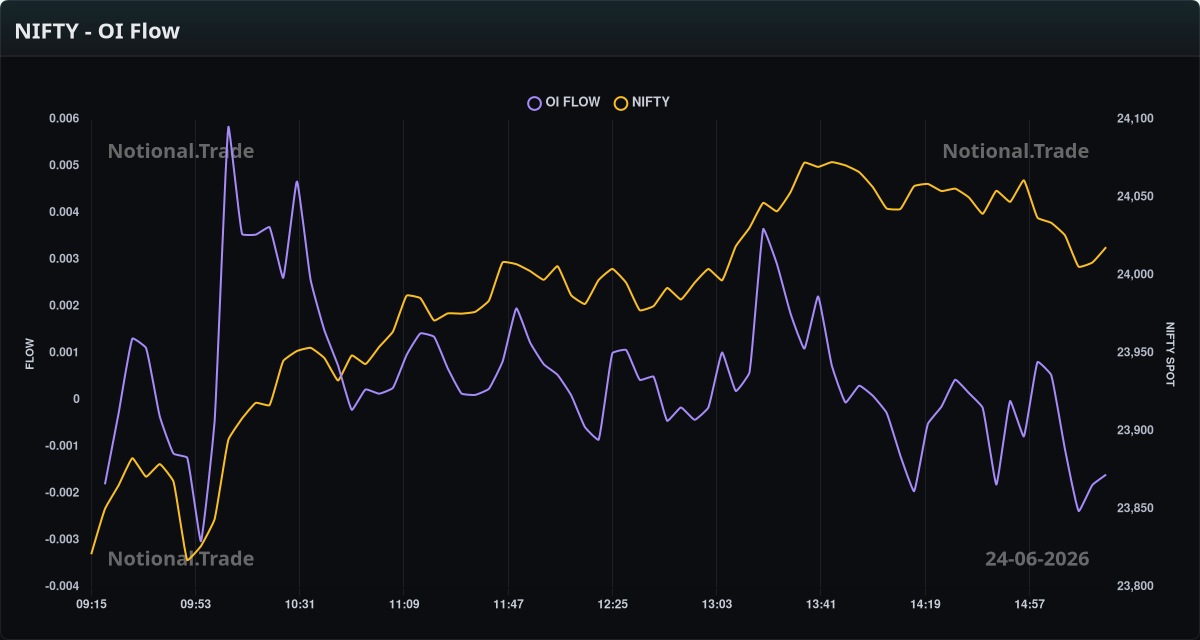The image size is (1200, 640).
Task: Click the 14:19 time axis label
Action: [x=924, y=604]
